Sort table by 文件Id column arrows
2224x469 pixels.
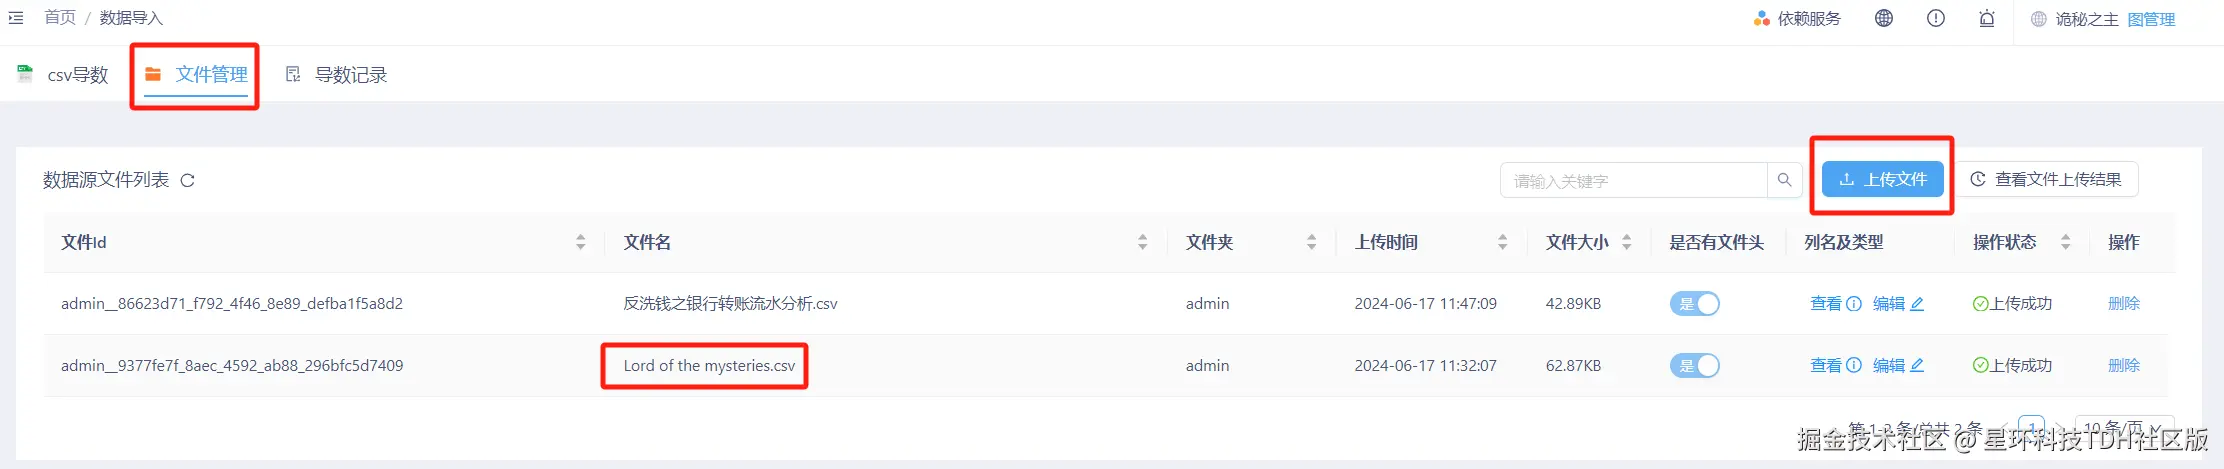pos(580,242)
